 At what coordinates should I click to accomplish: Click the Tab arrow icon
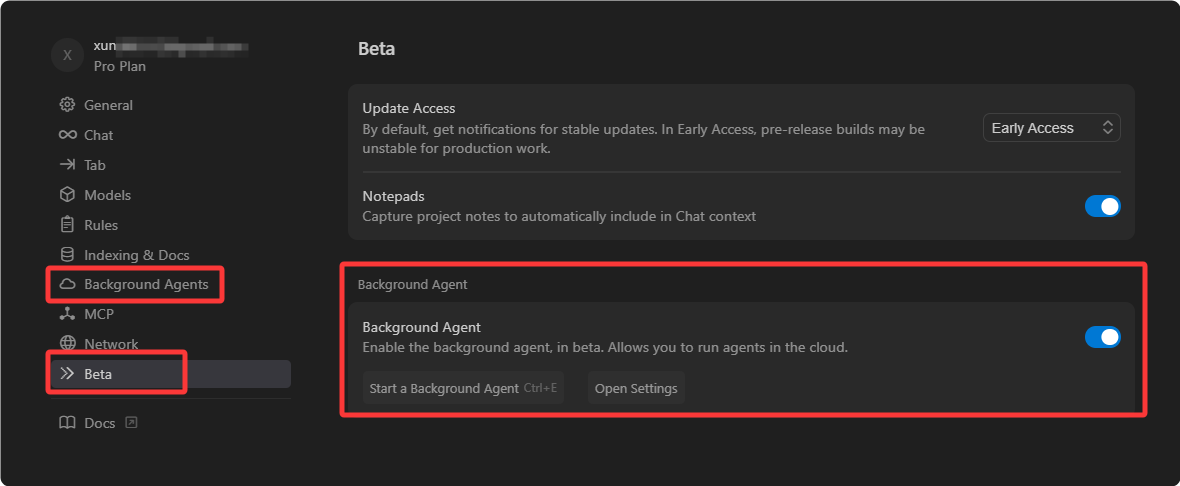(x=68, y=165)
